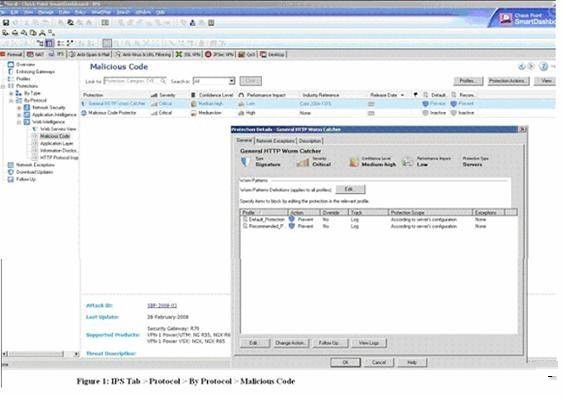Click the View Logs button
564x397 pixels.
coord(369,343)
